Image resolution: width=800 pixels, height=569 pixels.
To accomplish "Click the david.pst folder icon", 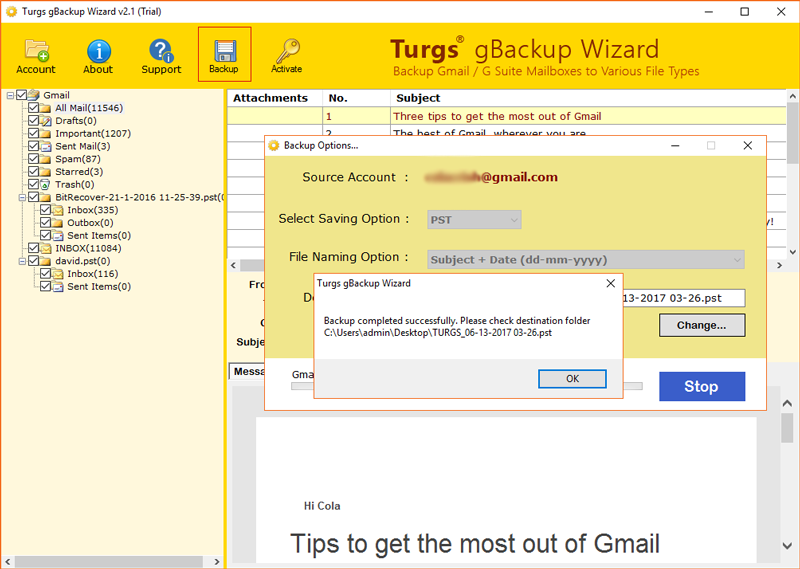I will pyautogui.click(x=45, y=261).
